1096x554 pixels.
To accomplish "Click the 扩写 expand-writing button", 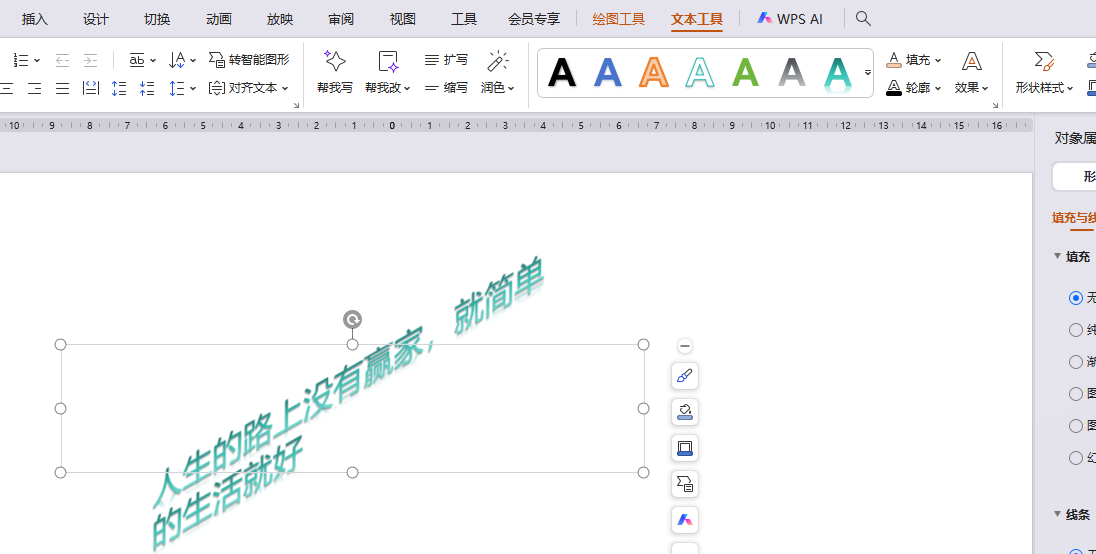I will point(446,60).
